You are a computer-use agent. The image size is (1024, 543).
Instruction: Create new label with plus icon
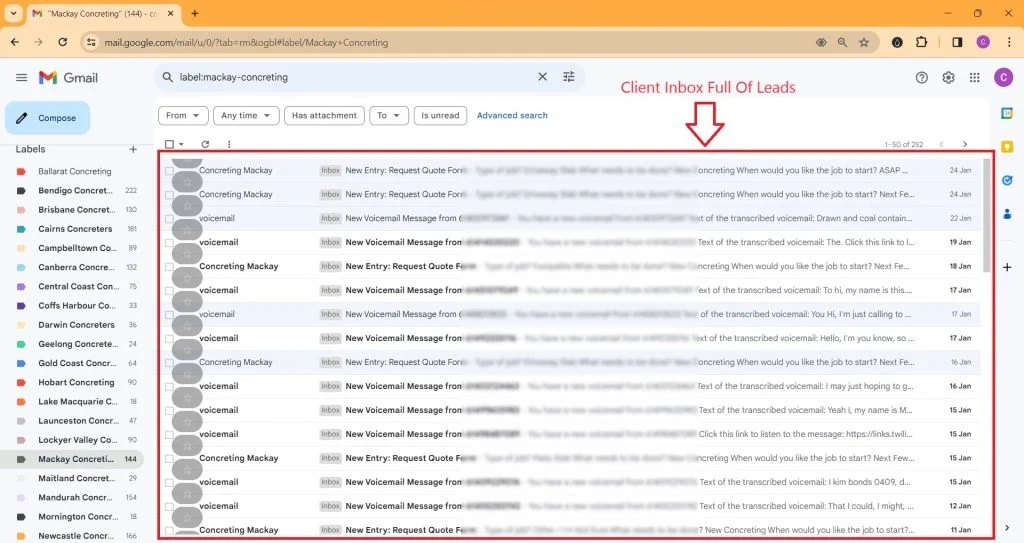(x=133, y=150)
